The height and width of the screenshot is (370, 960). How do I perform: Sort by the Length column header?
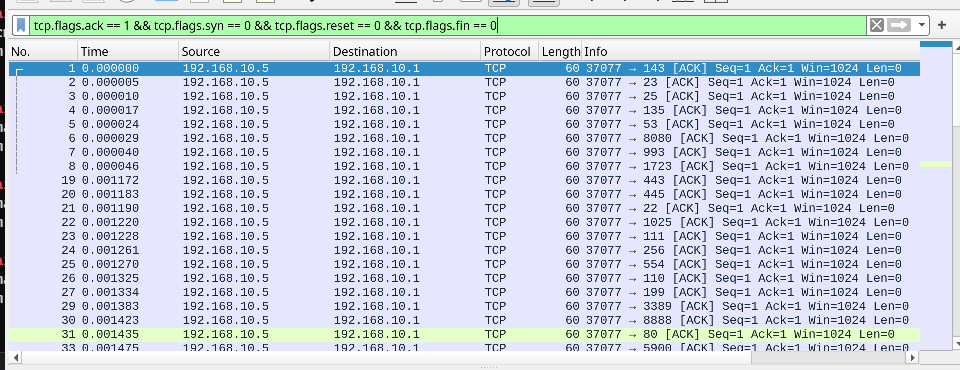[x=560, y=51]
